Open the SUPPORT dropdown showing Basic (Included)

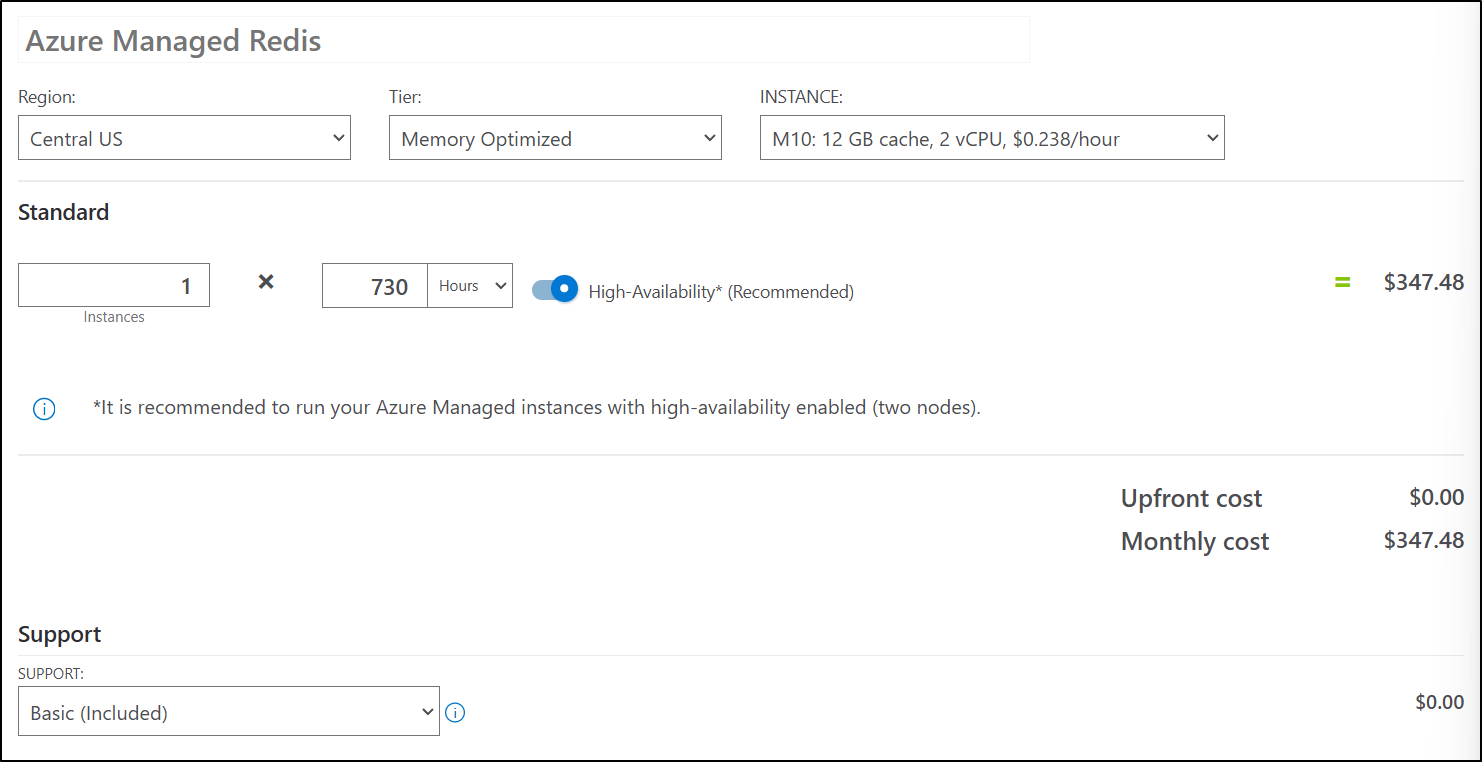229,712
